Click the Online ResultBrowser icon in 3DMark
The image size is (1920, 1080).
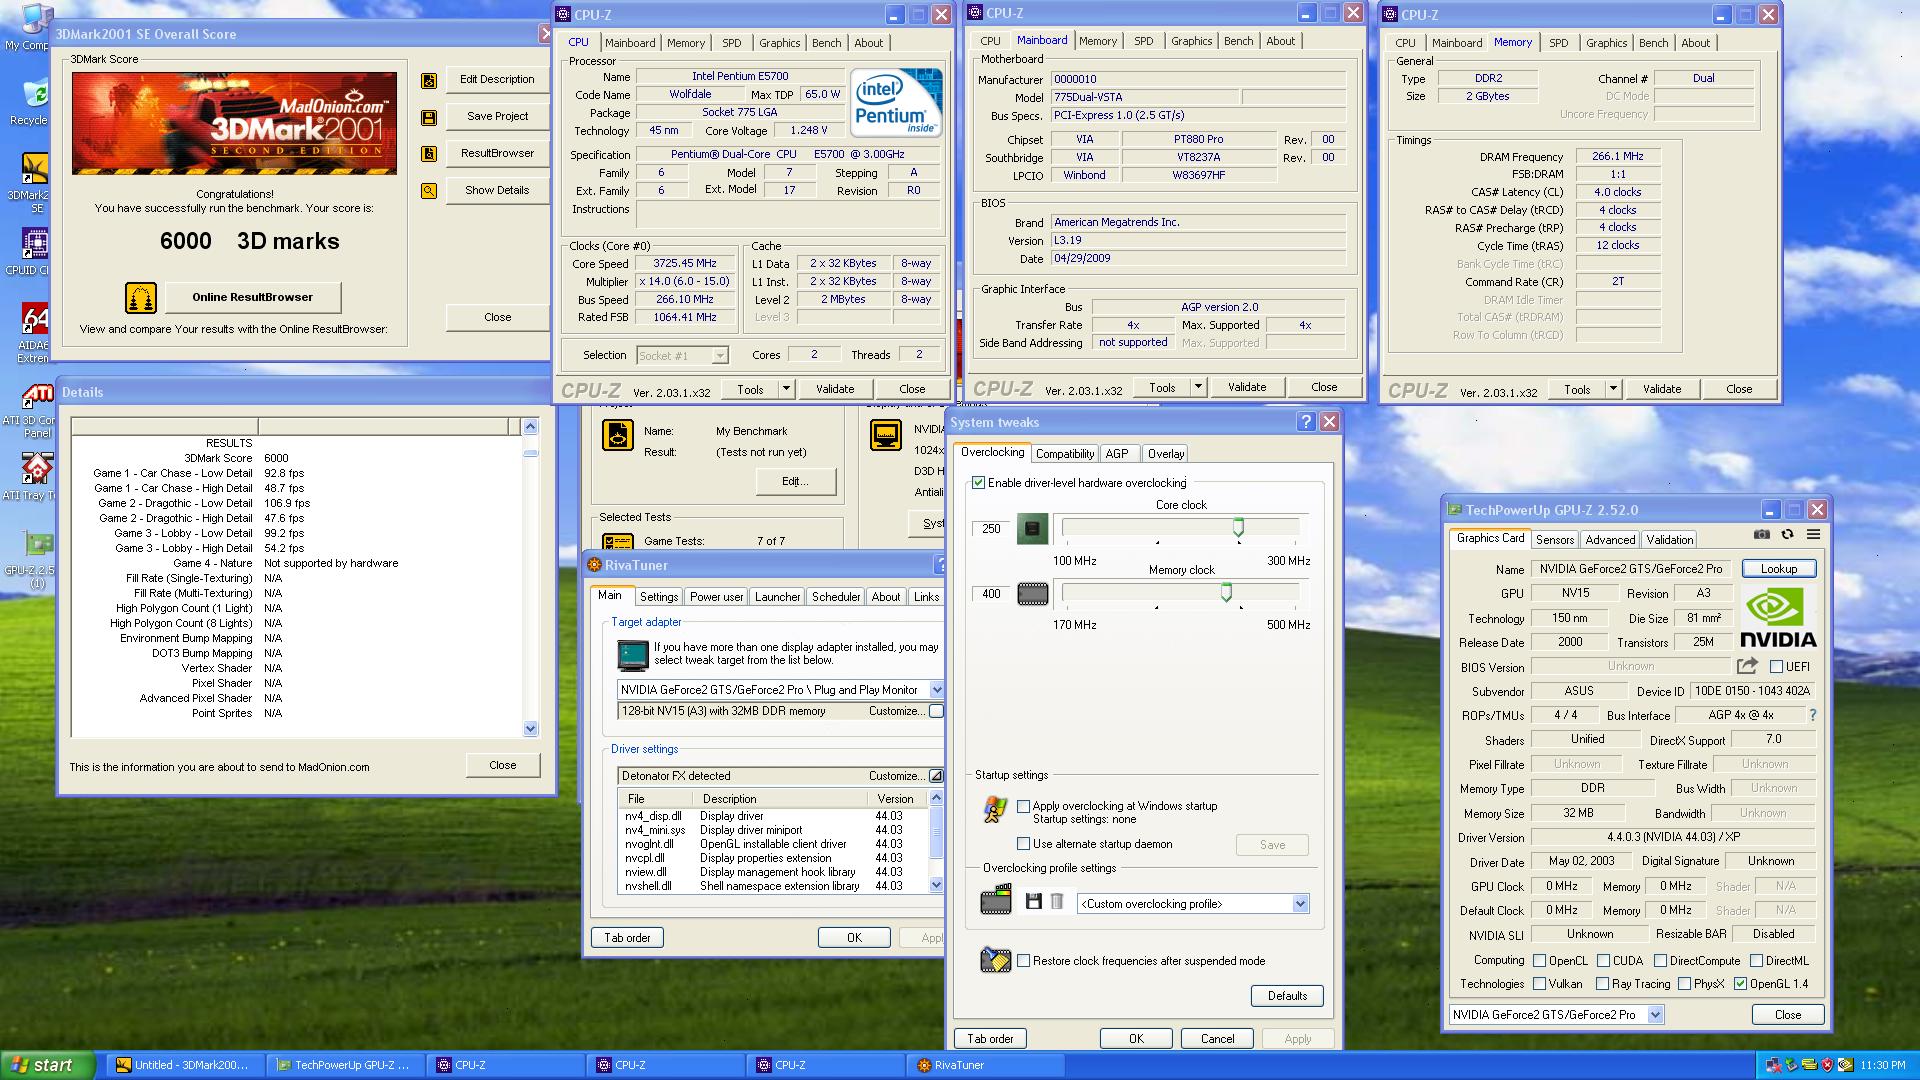pyautogui.click(x=141, y=298)
